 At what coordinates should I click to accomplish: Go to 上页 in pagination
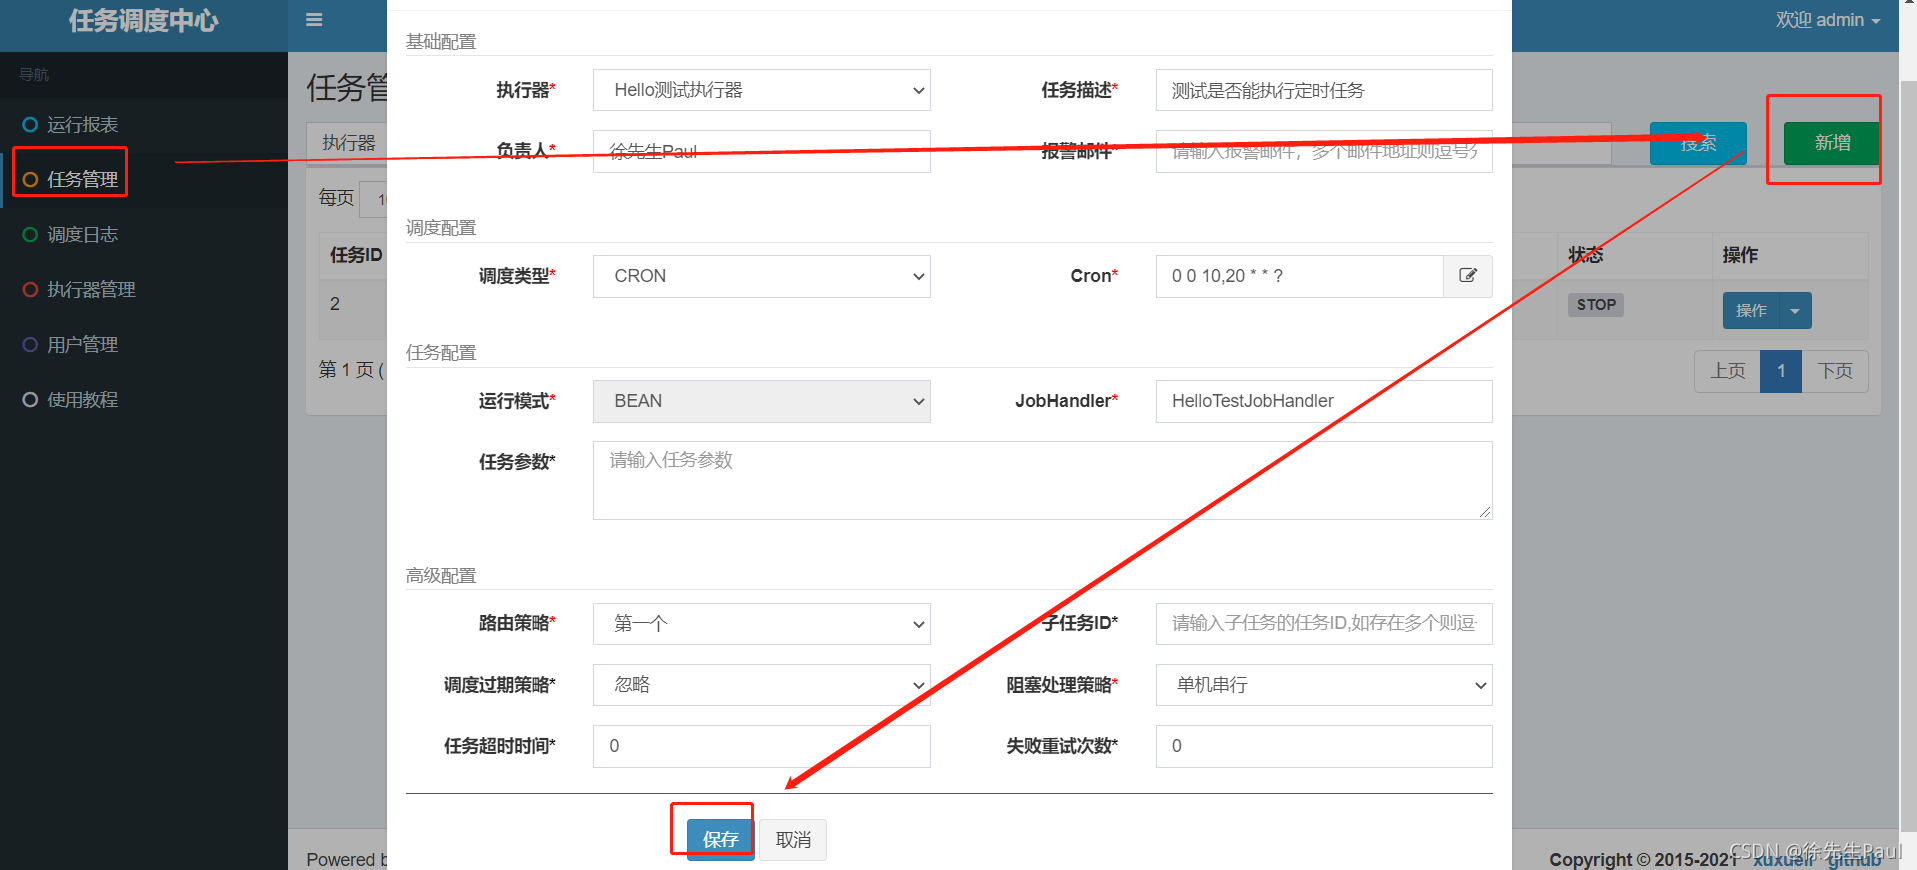pyautogui.click(x=1727, y=371)
